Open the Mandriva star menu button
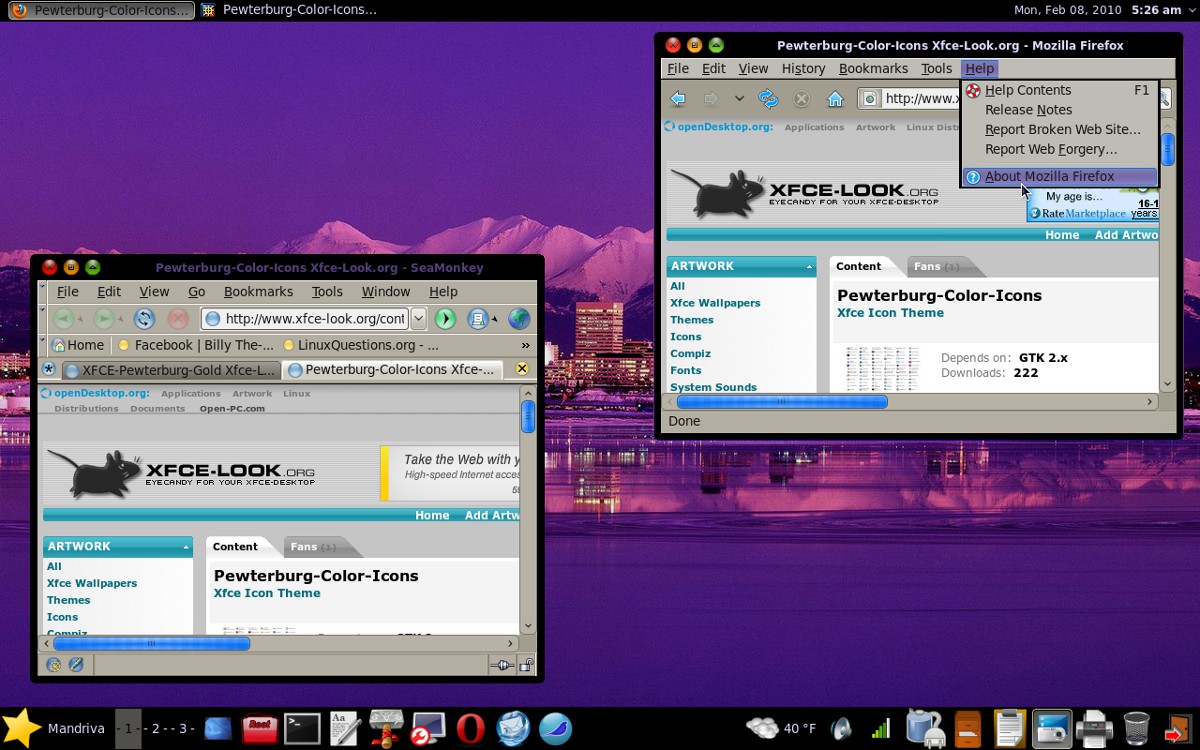This screenshot has width=1200, height=750. (21, 728)
